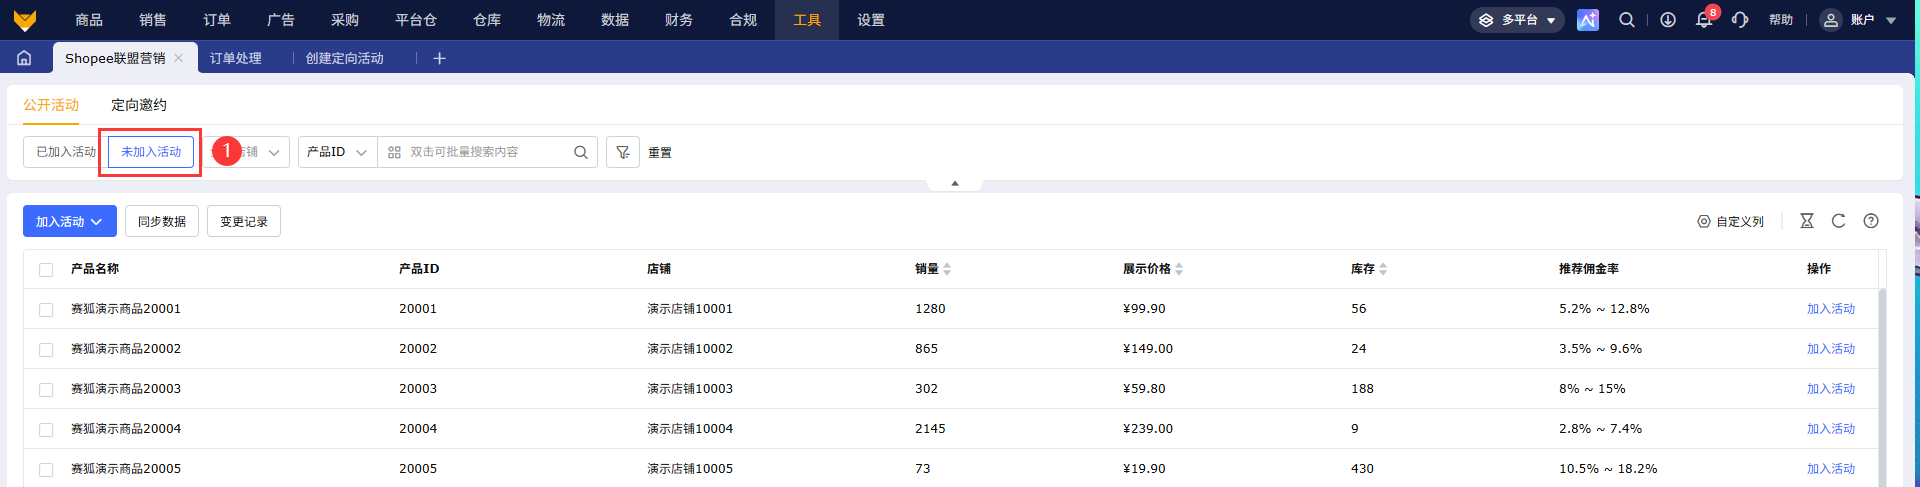Image resolution: width=1920 pixels, height=487 pixels.
Task: Expand the 账户 dropdown arrow
Action: point(1891,20)
